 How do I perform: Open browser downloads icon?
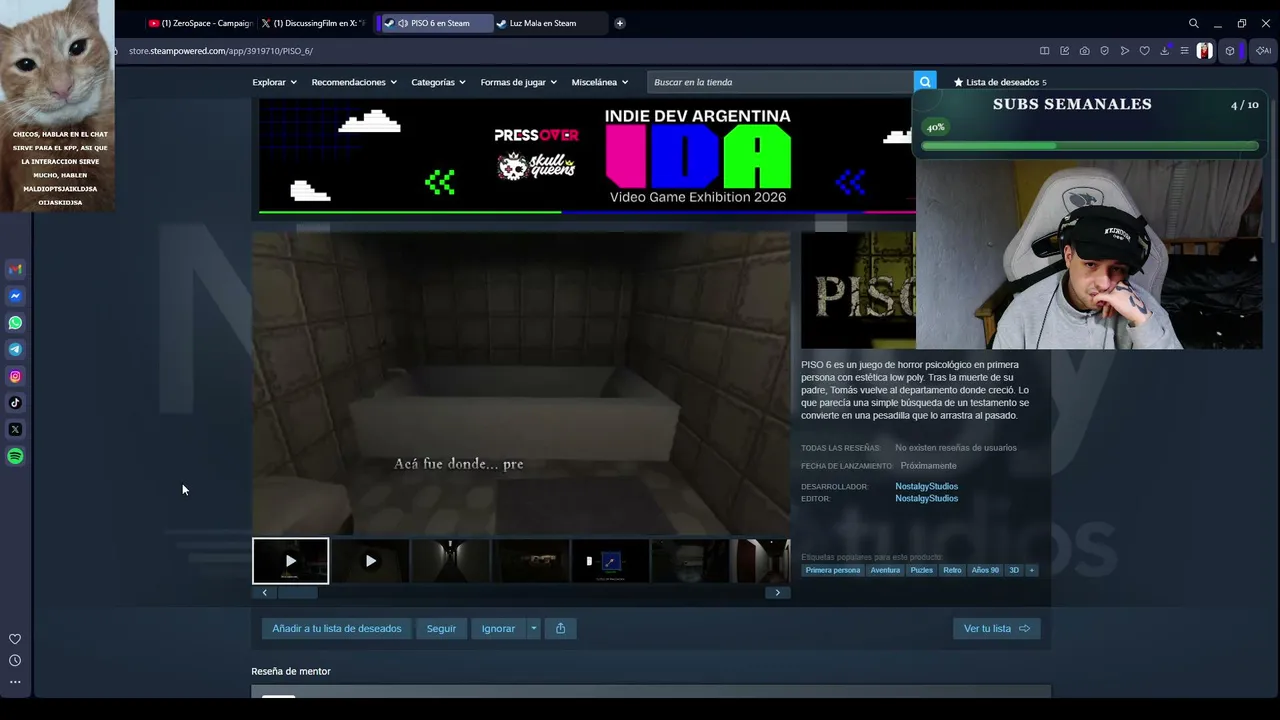tap(1164, 51)
